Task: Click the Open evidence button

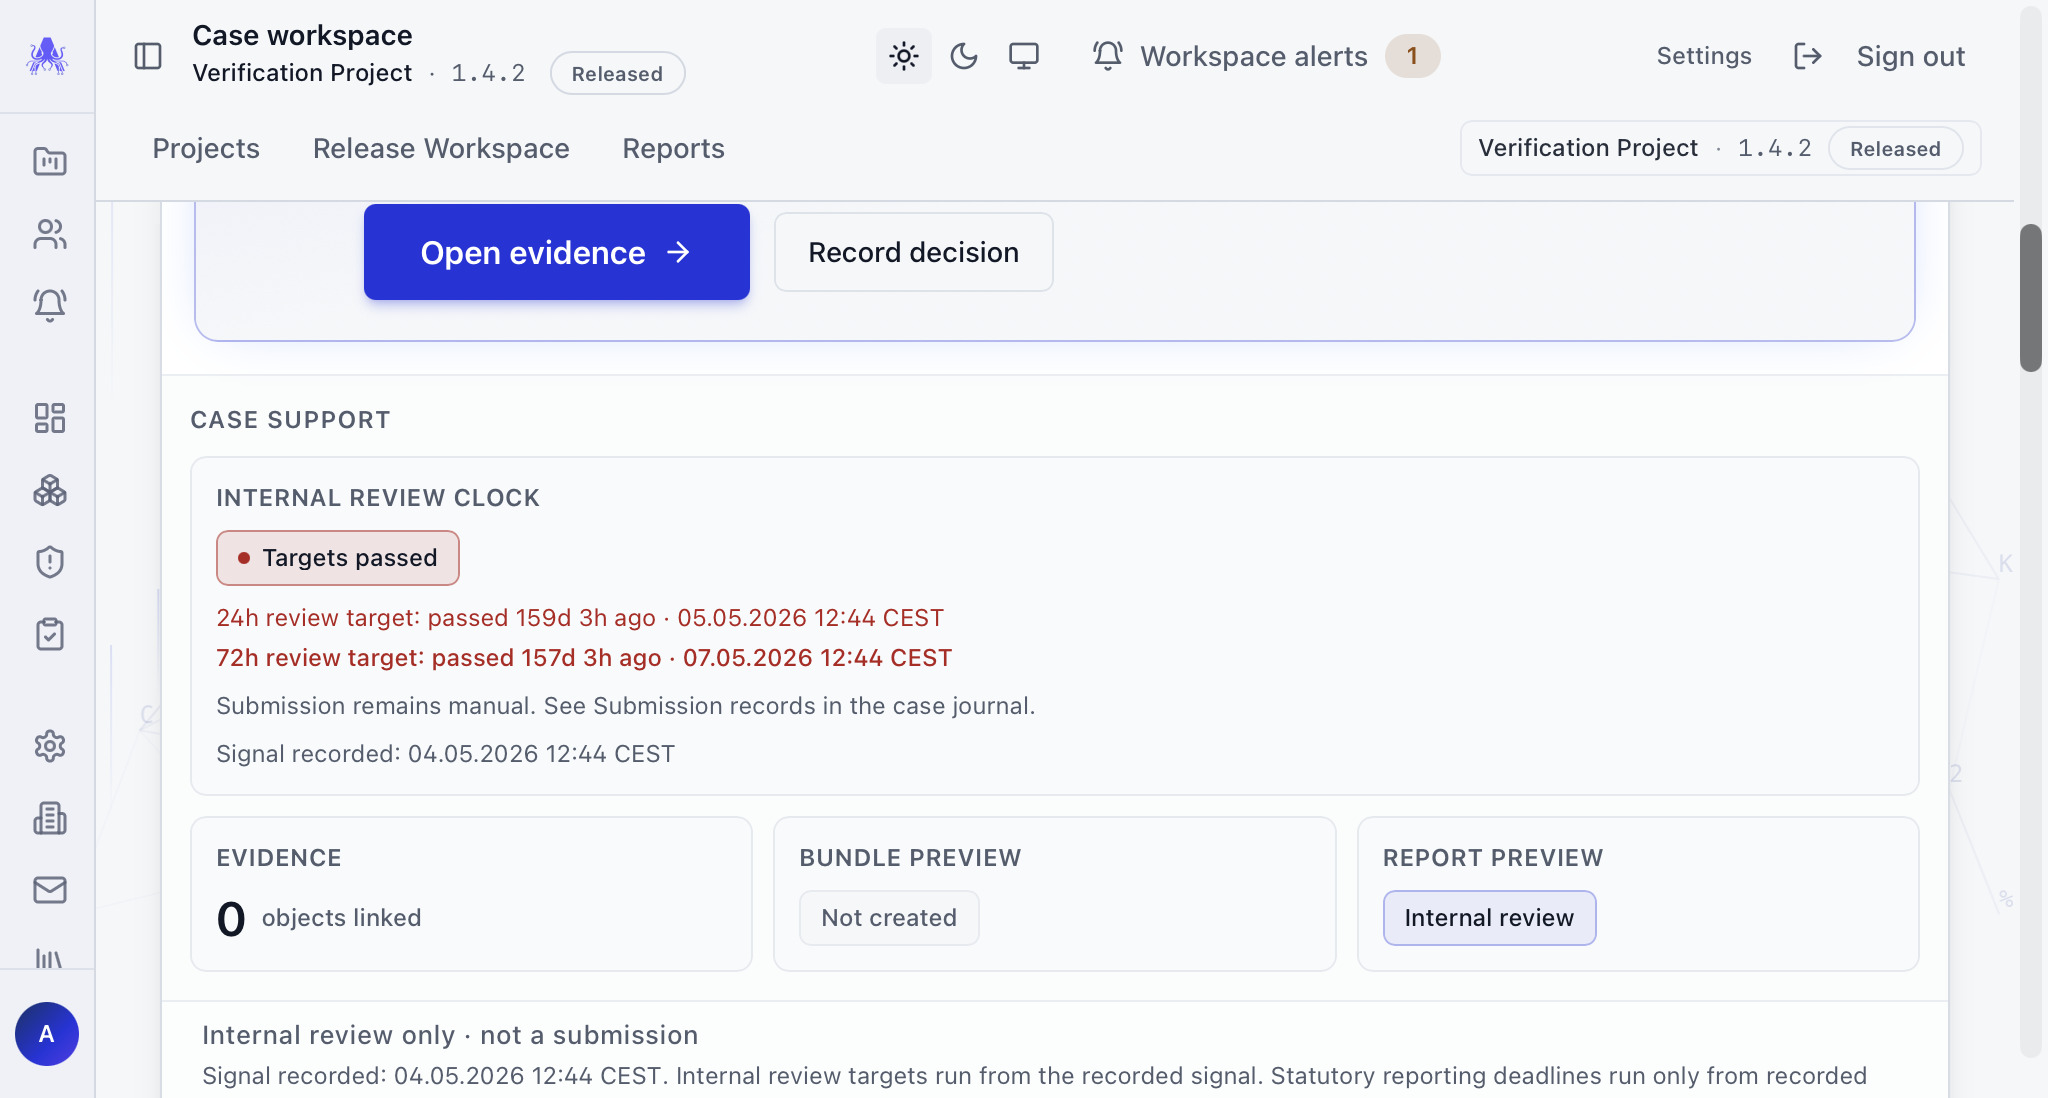Action: [x=557, y=252]
